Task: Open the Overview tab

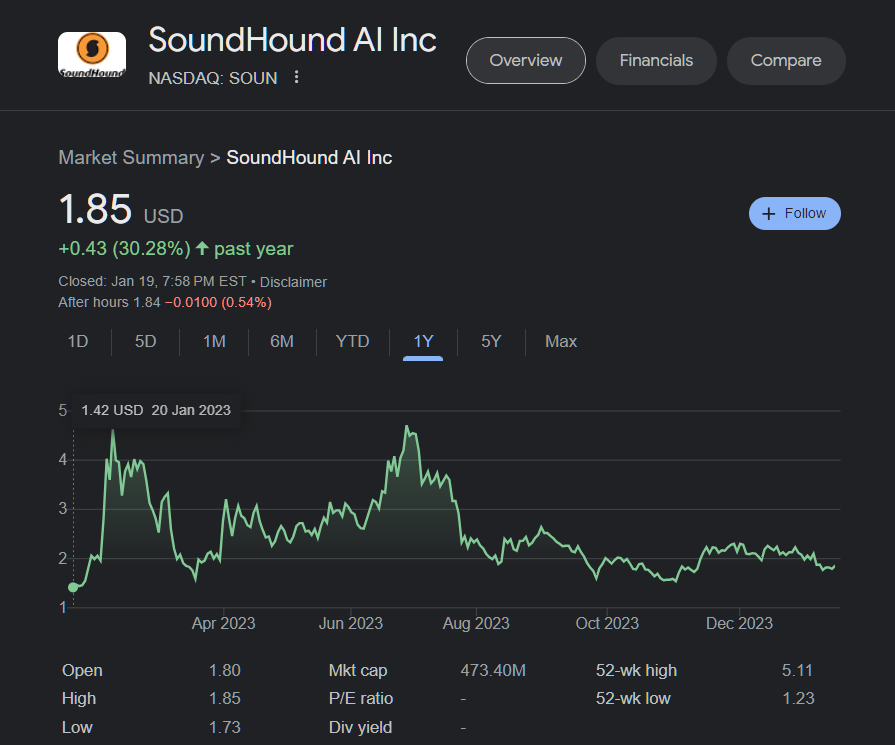Action: point(526,61)
